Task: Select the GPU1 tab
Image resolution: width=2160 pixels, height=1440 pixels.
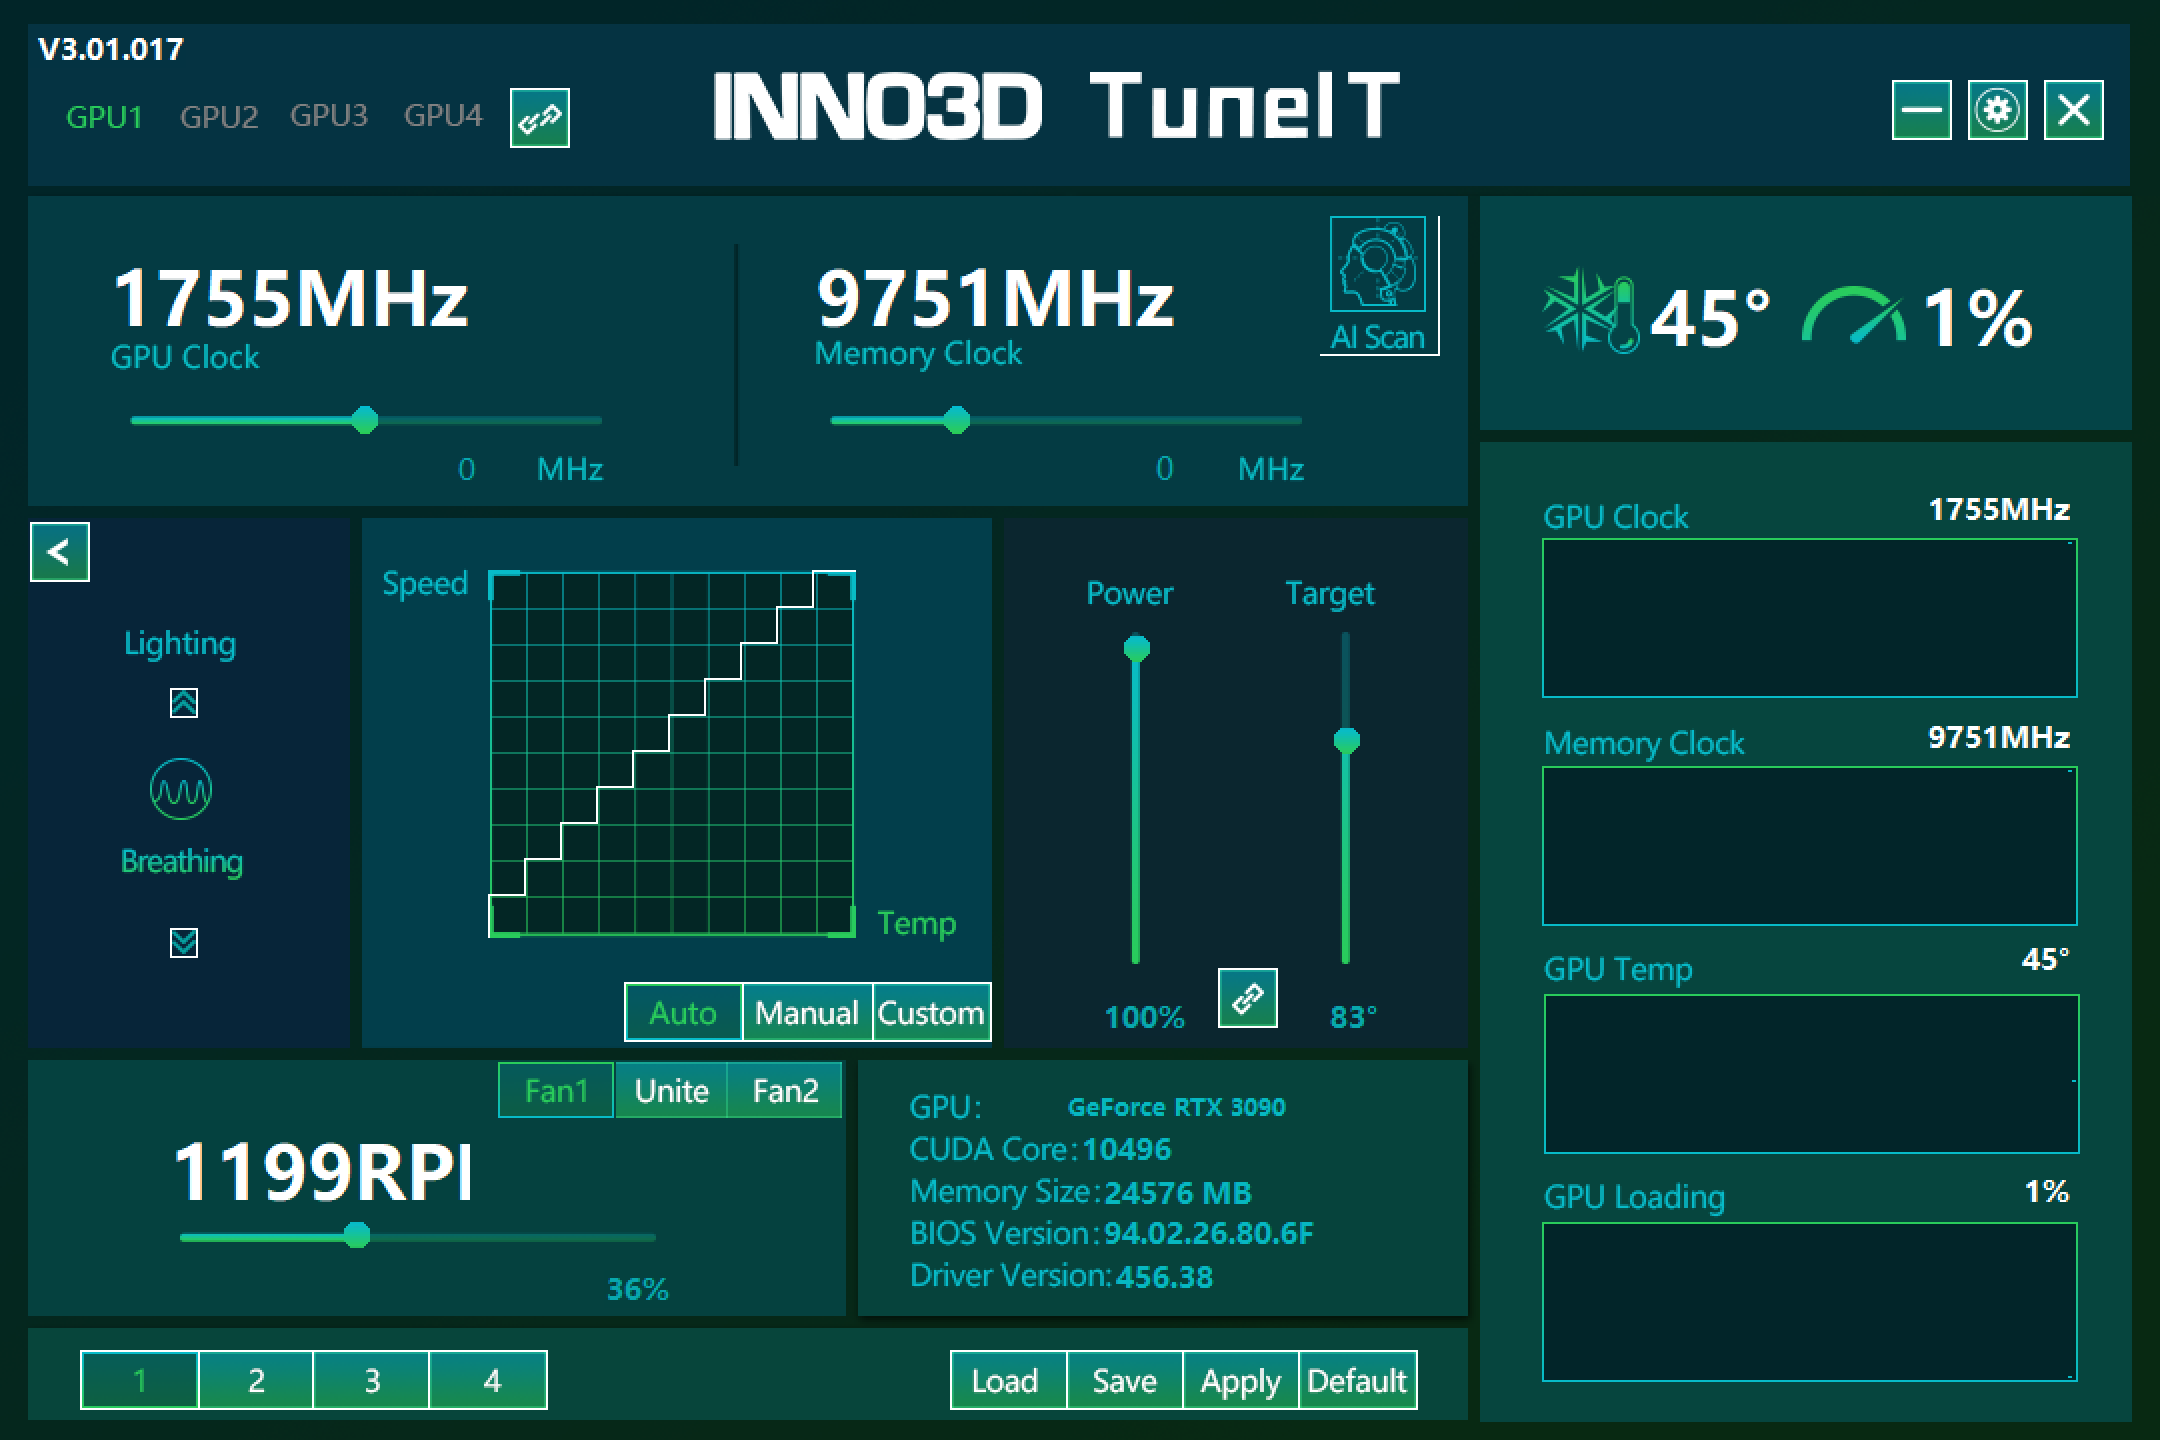Action: 104,117
